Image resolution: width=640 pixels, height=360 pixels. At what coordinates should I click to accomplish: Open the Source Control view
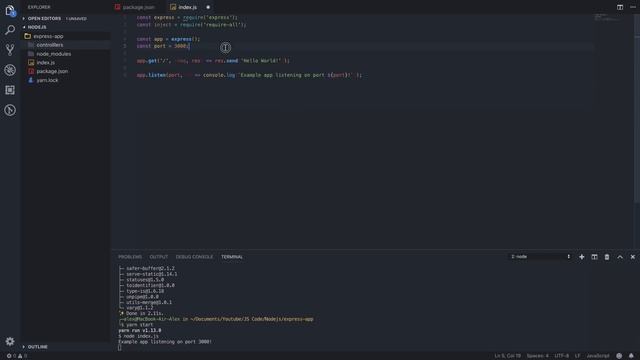[x=10, y=50]
